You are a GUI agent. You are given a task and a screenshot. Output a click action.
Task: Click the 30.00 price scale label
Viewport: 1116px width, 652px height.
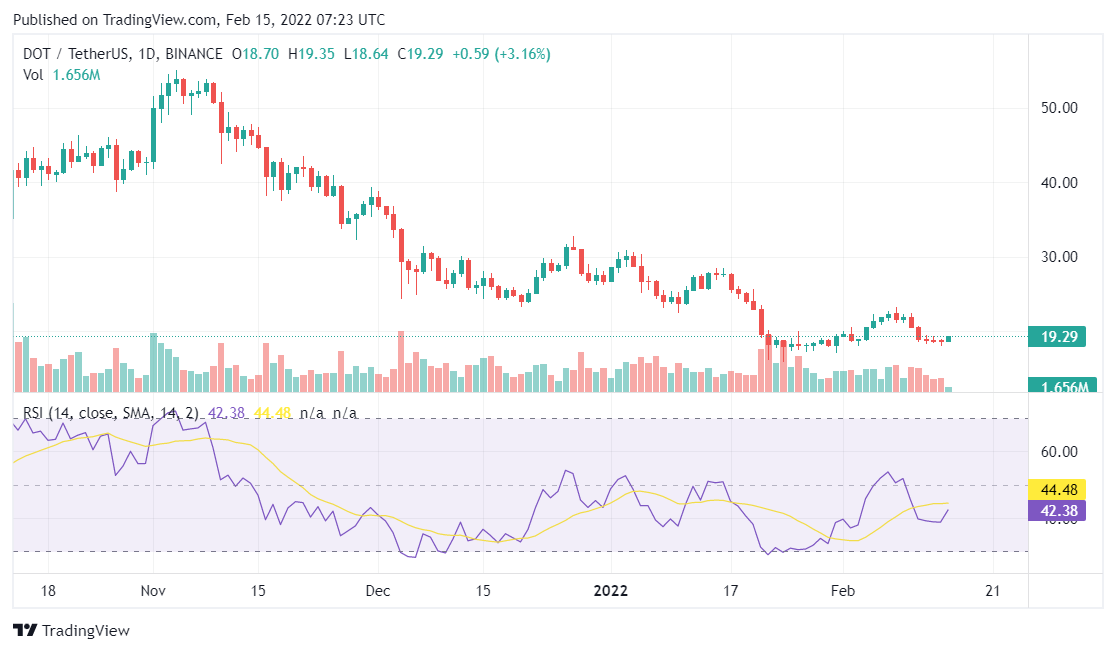tap(1059, 257)
